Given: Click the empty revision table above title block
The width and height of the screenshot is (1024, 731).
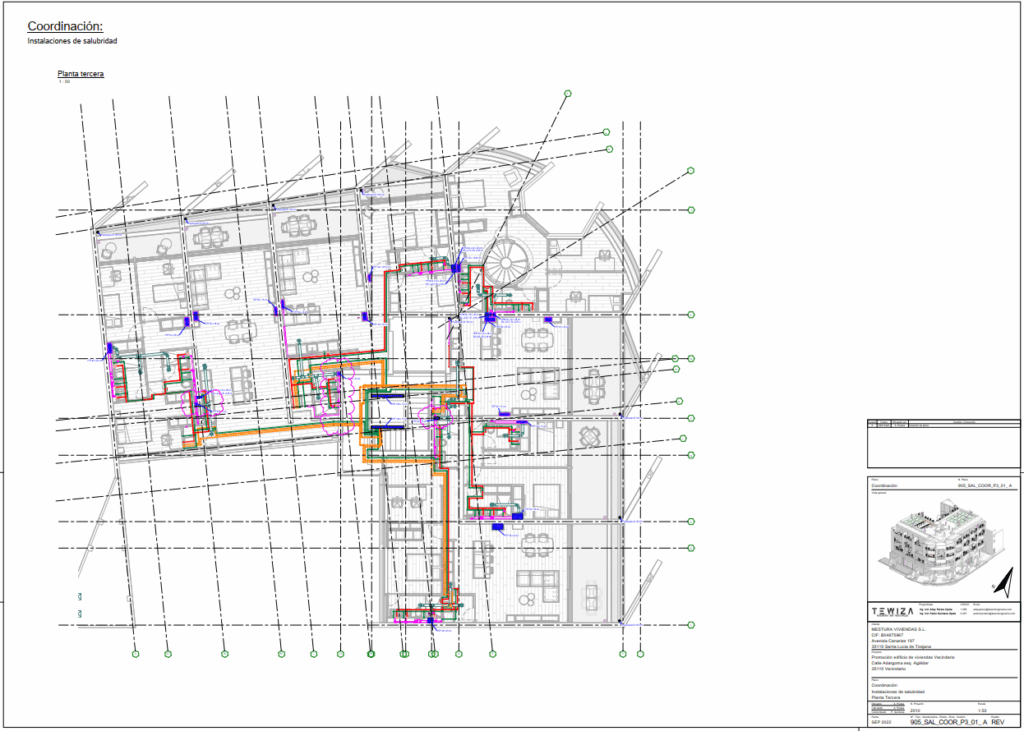Looking at the screenshot, I should point(941,445).
